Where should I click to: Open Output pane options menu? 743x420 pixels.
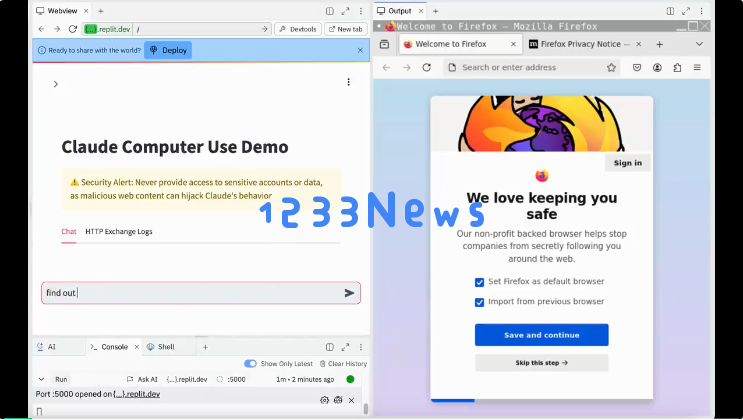[x=702, y=11]
